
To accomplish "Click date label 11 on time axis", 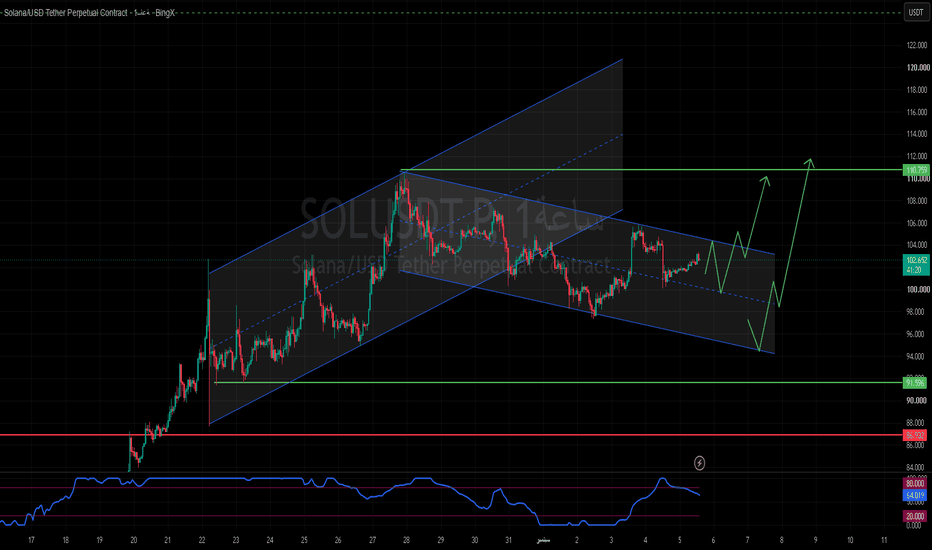I will coord(884,540).
